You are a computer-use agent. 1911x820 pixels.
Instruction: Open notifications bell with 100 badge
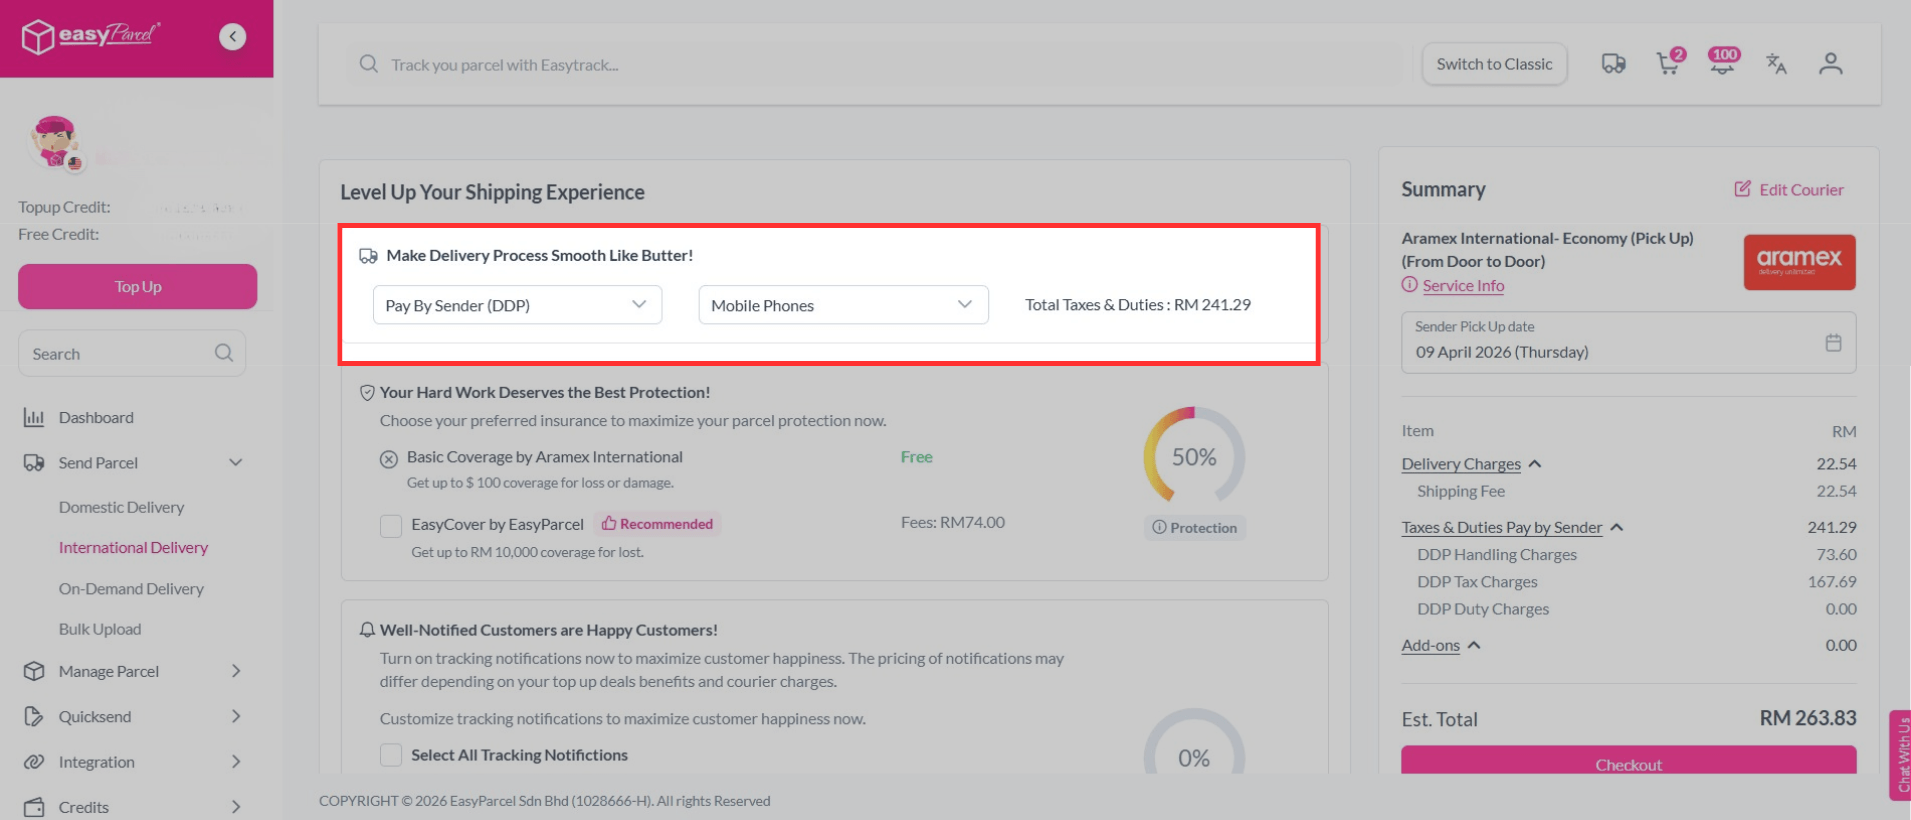pyautogui.click(x=1722, y=64)
